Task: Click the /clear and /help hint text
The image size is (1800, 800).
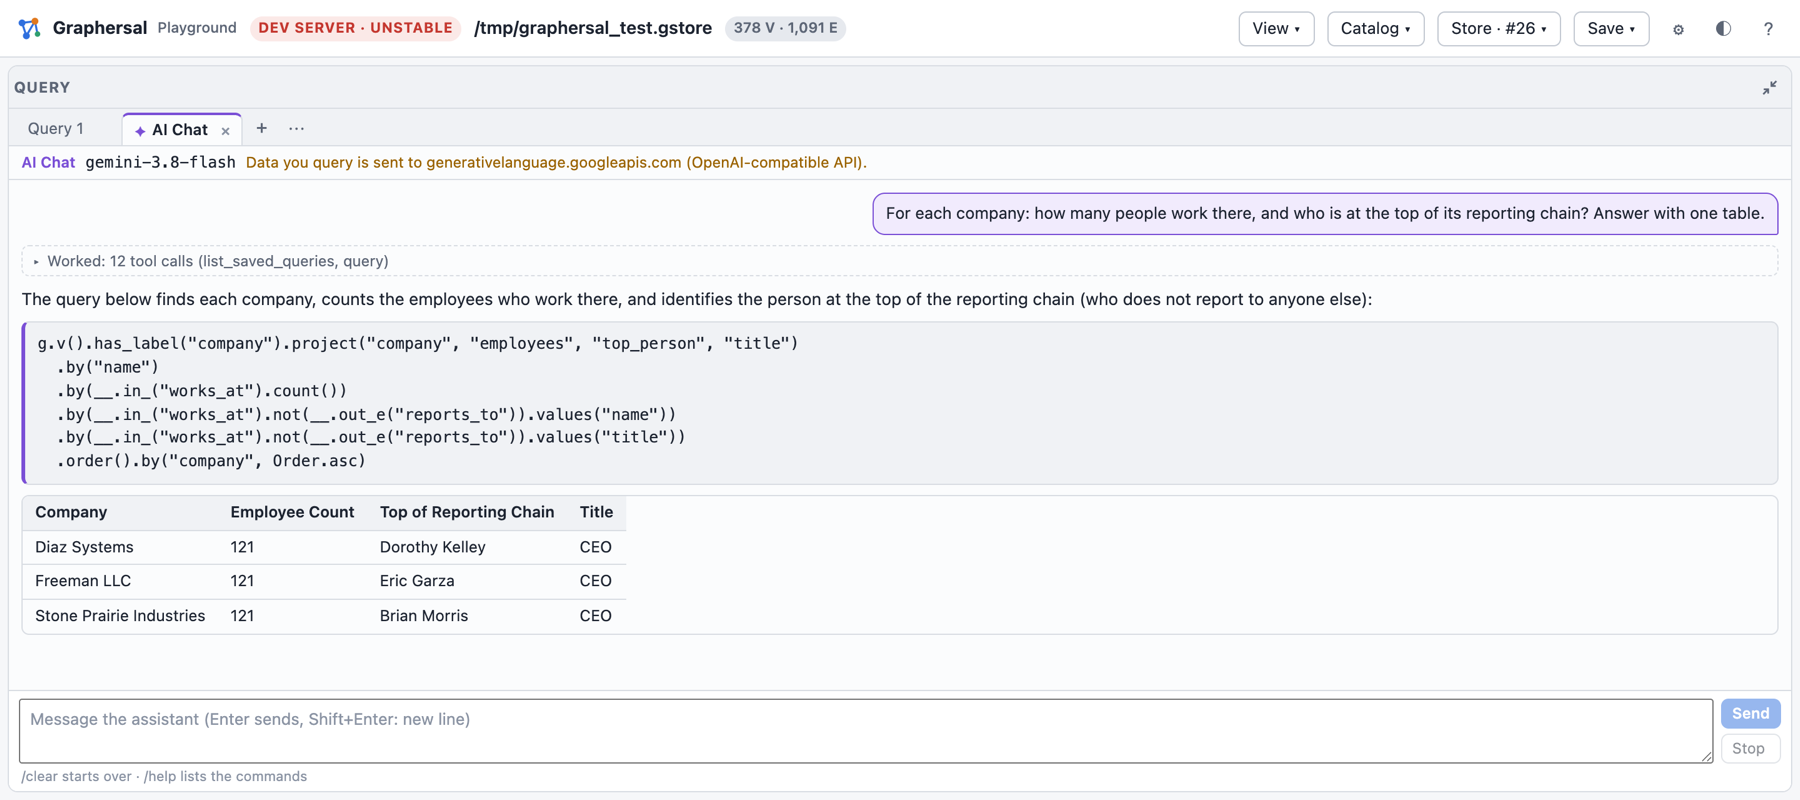Action: [164, 776]
